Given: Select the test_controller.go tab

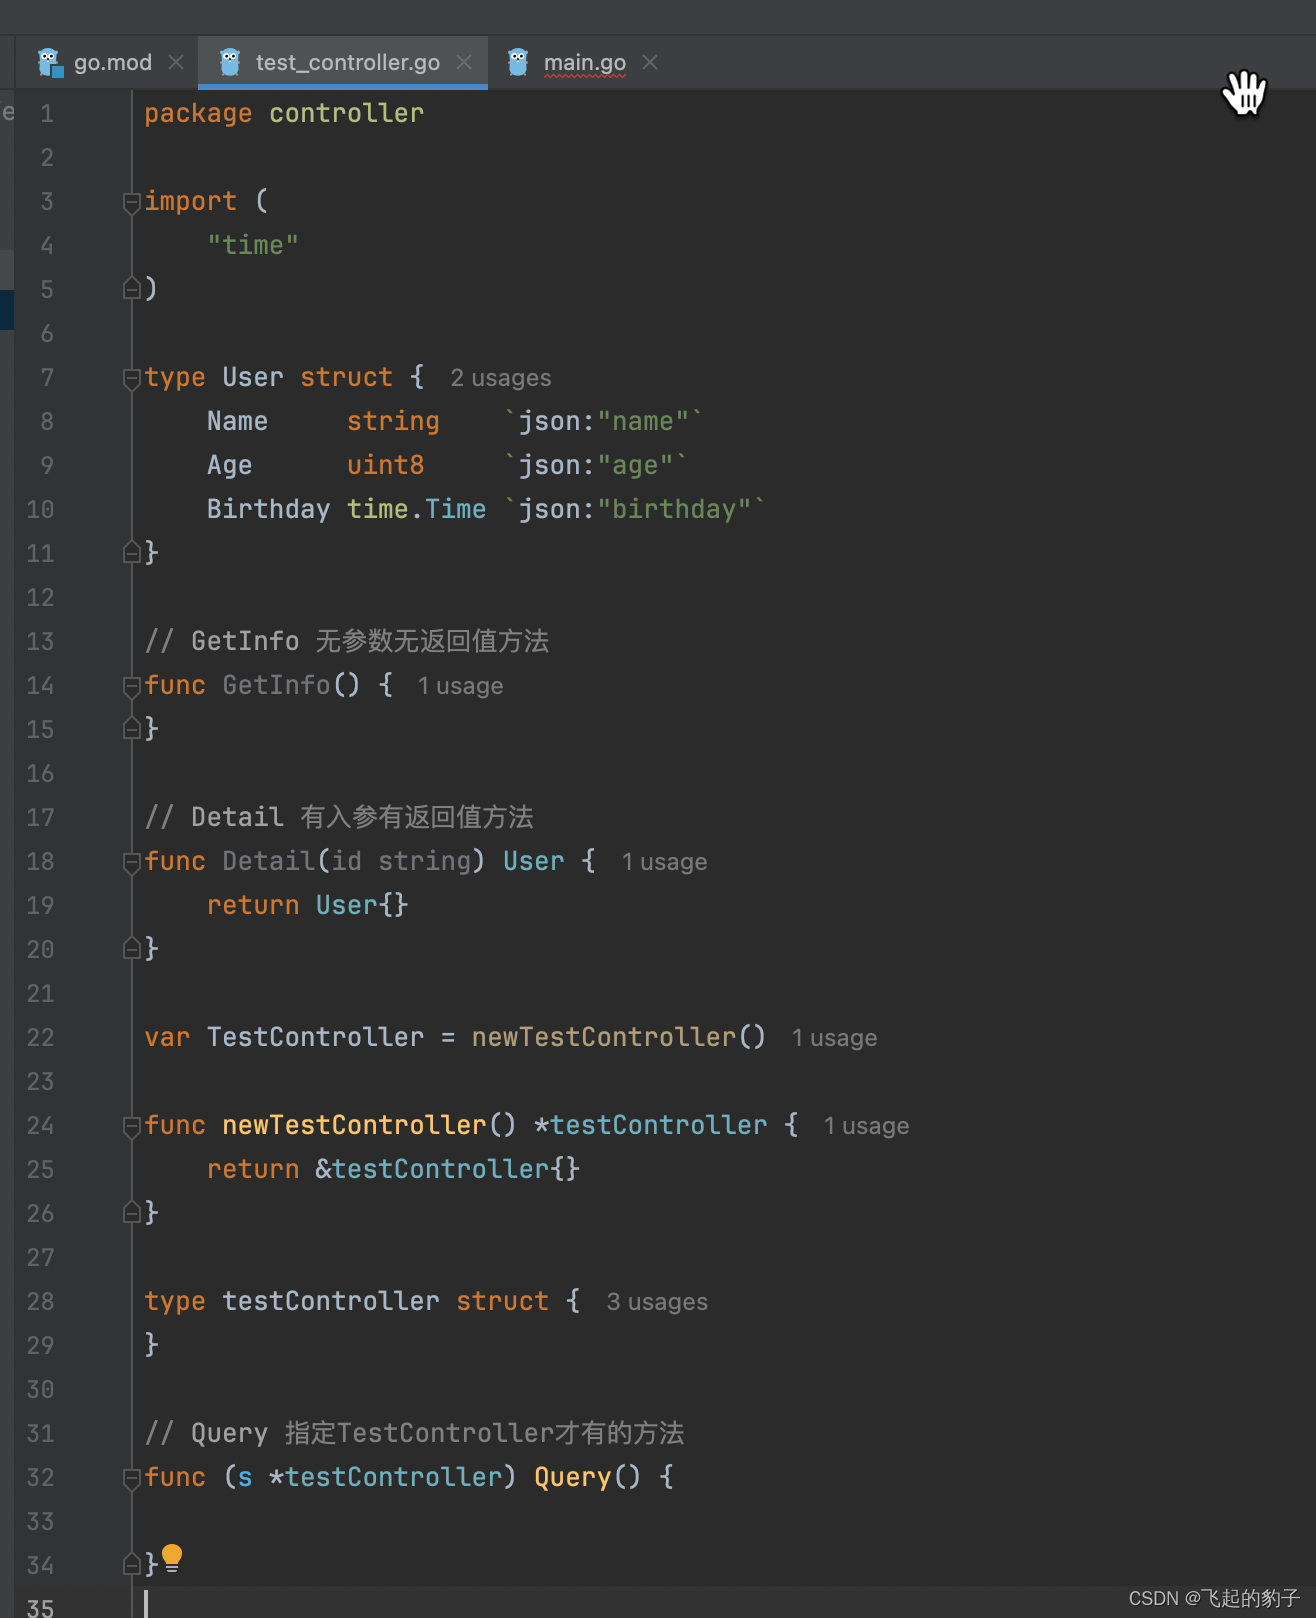Looking at the screenshot, I should pyautogui.click(x=347, y=62).
